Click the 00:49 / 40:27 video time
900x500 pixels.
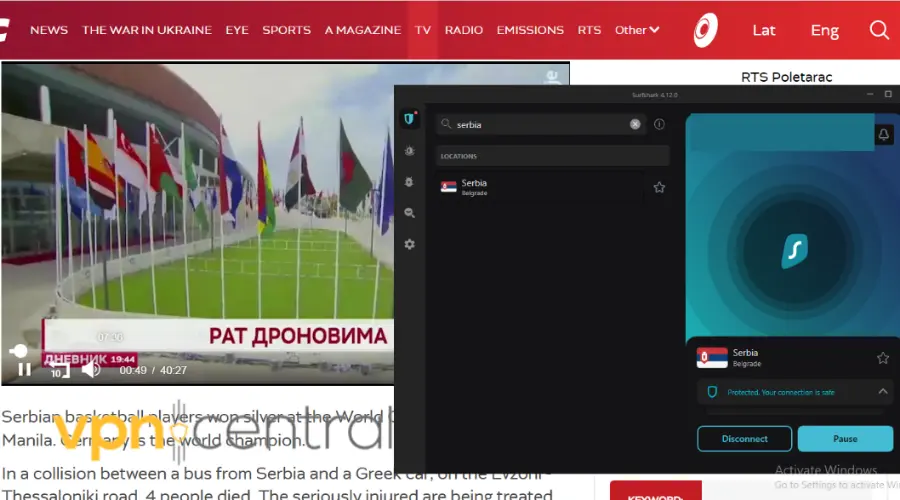pos(153,370)
